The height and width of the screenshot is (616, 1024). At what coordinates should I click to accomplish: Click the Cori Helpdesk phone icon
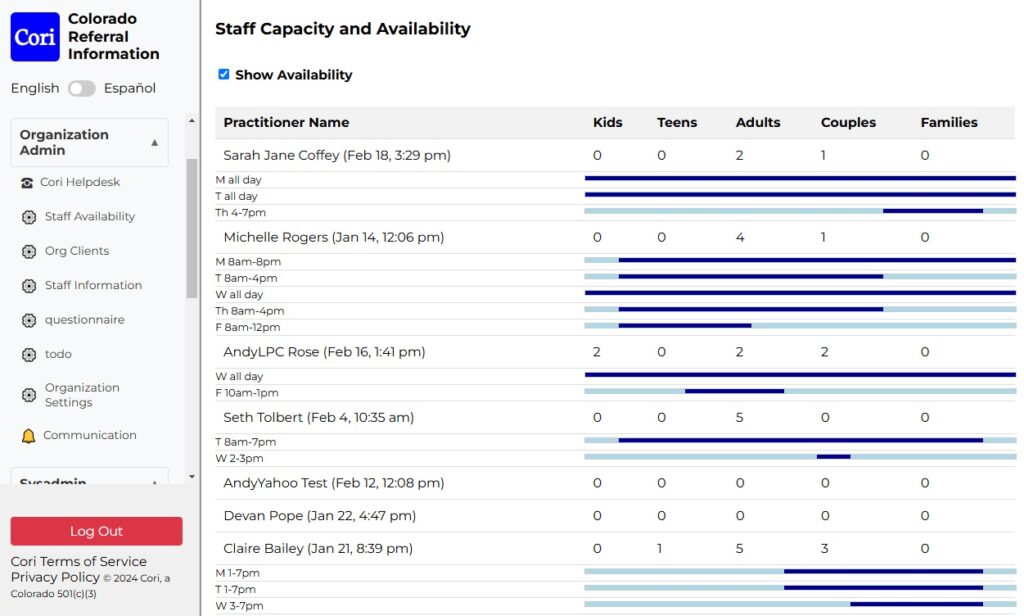pos(27,183)
